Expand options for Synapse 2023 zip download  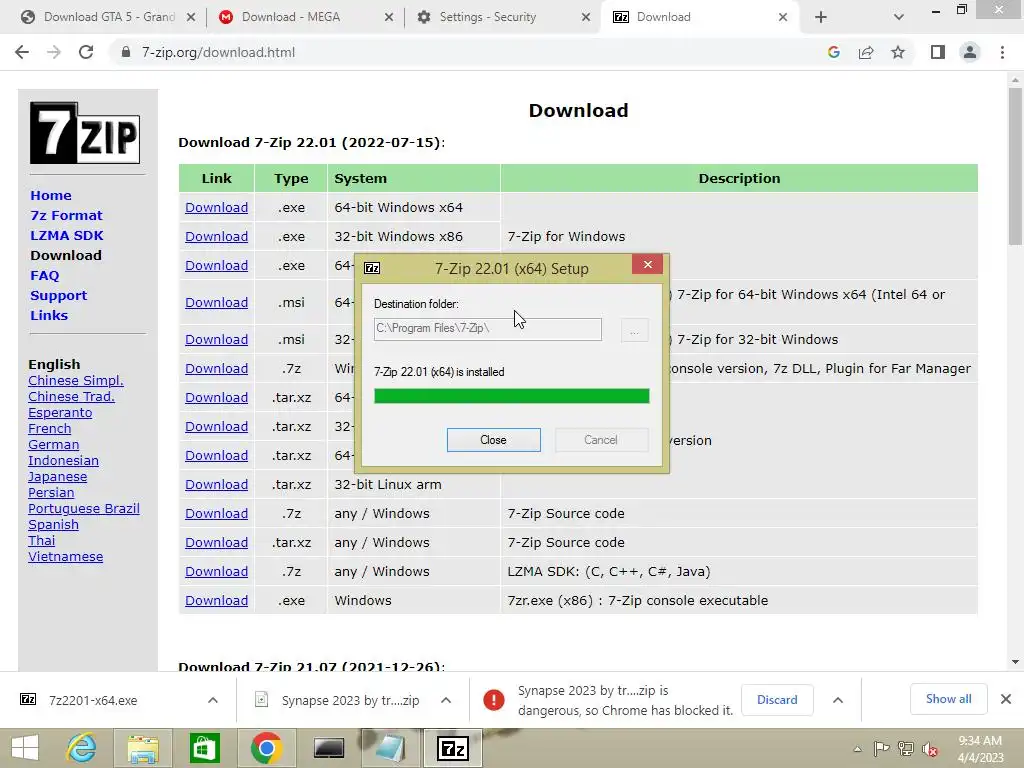coord(446,700)
